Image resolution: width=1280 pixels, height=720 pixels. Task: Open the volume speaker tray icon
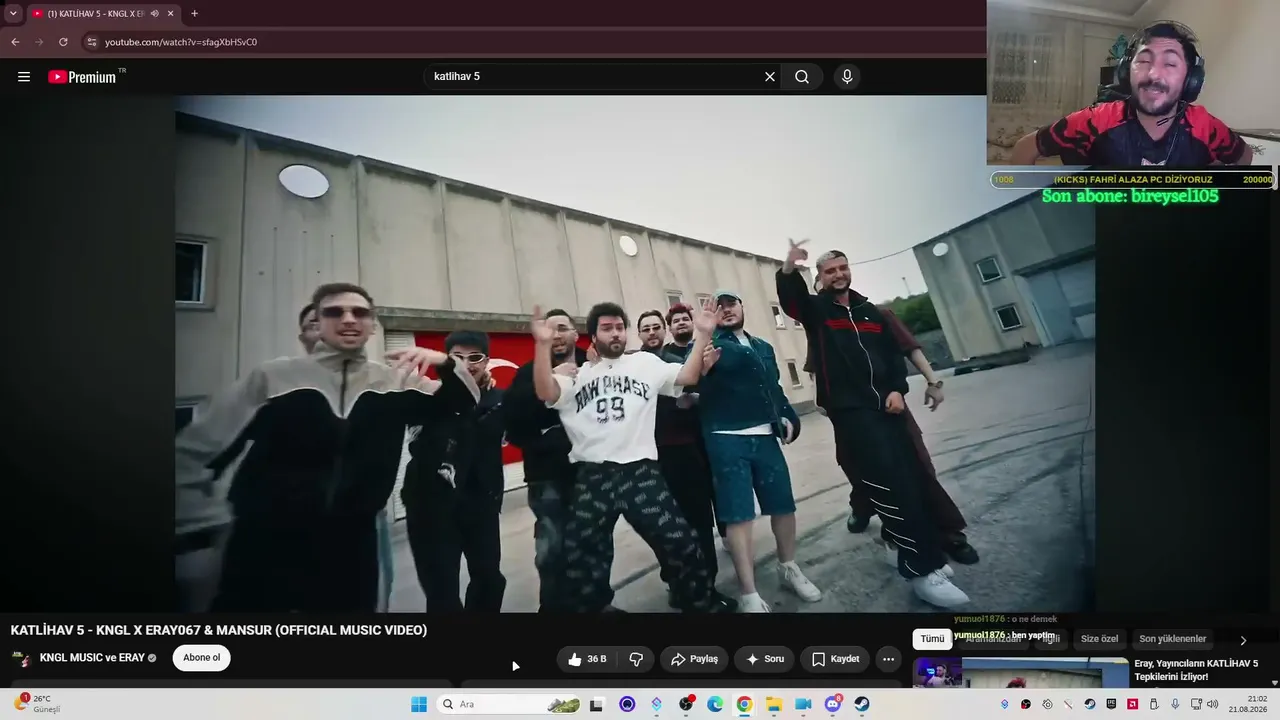1213,704
